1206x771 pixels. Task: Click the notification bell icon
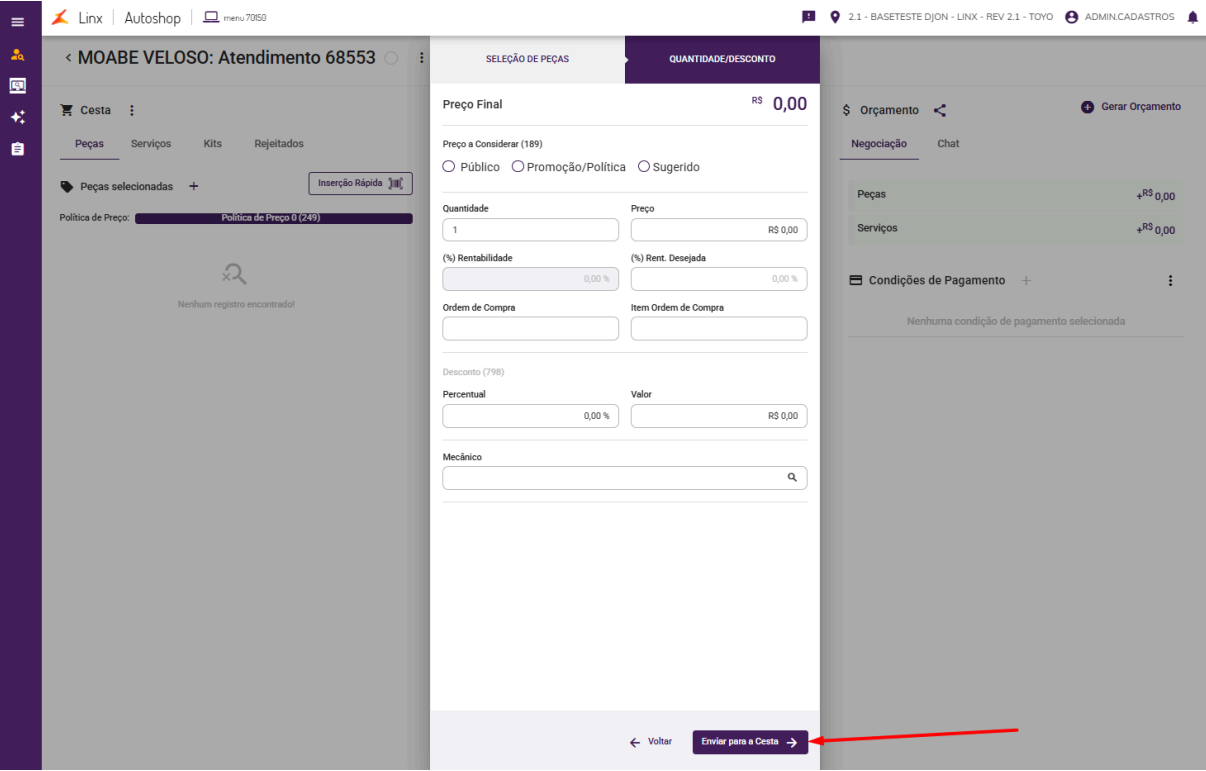click(x=1192, y=17)
